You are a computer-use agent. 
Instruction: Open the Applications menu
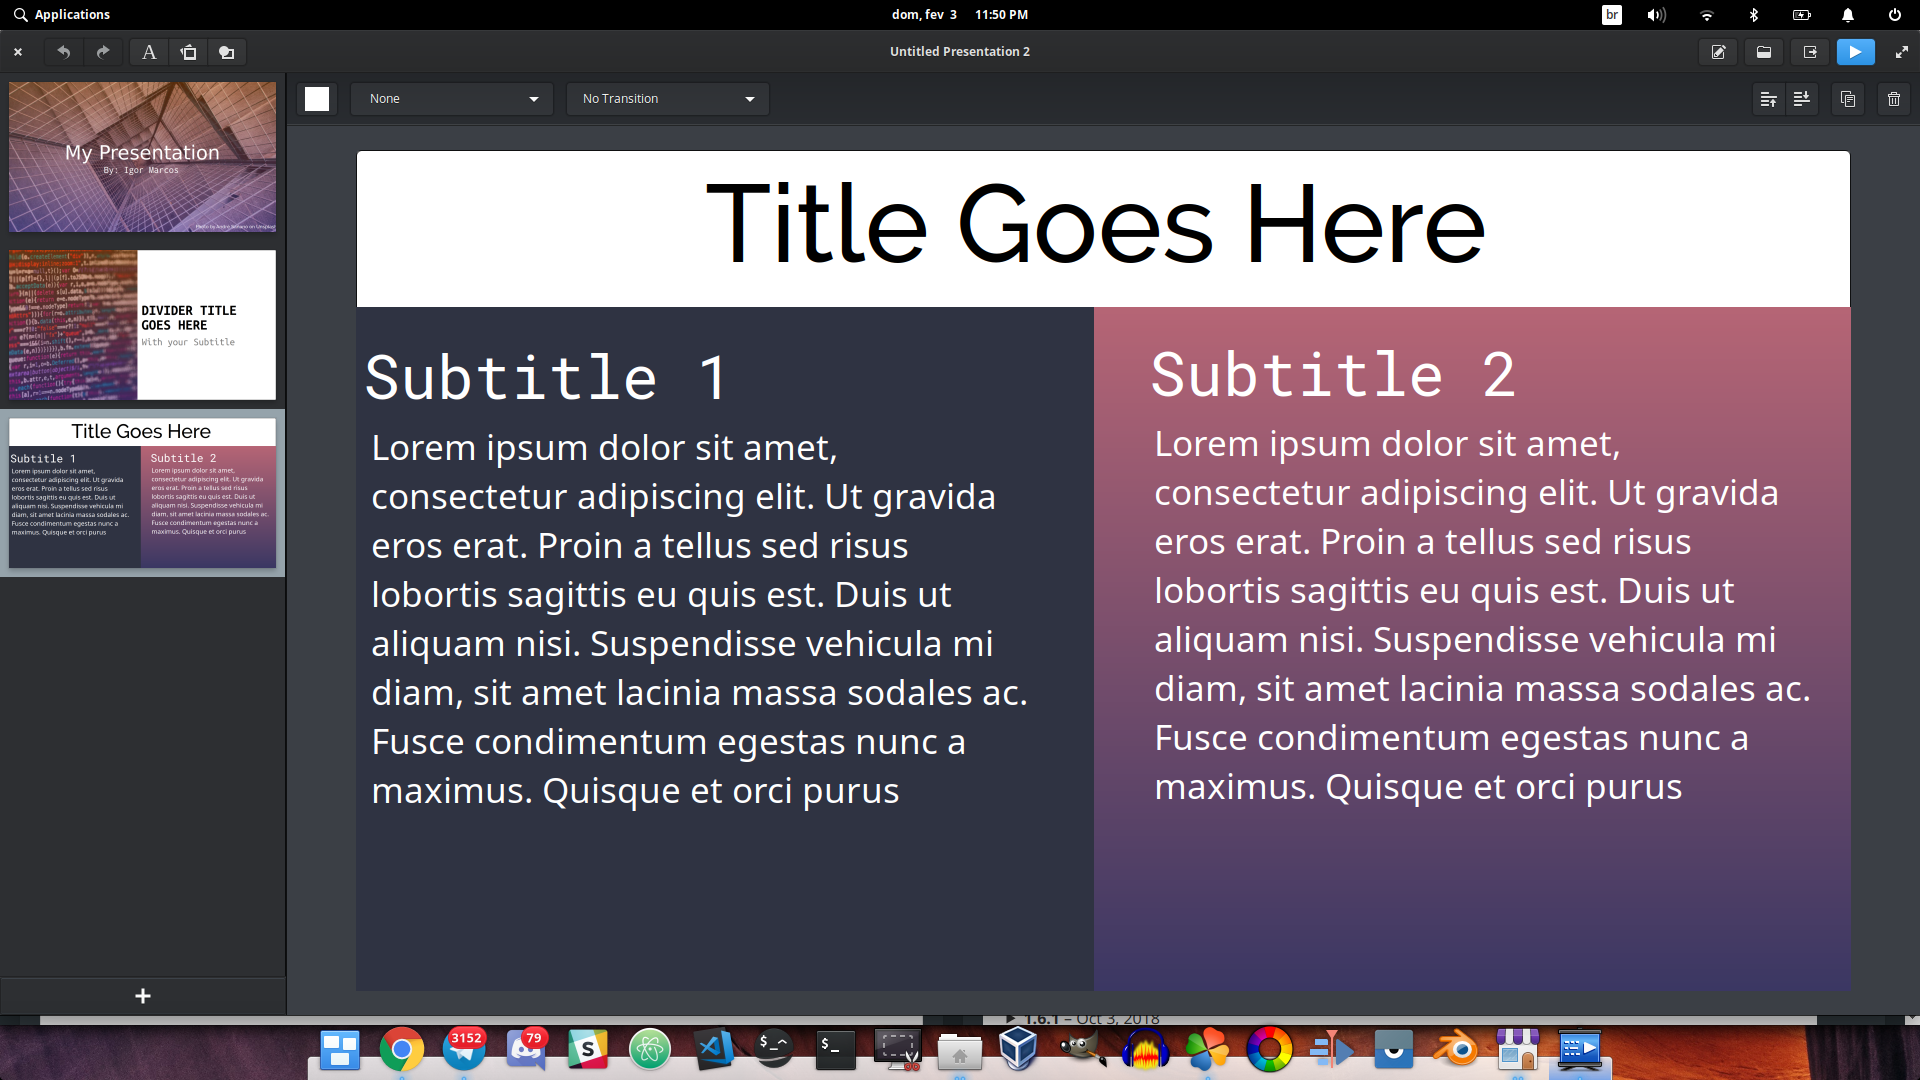(62, 15)
